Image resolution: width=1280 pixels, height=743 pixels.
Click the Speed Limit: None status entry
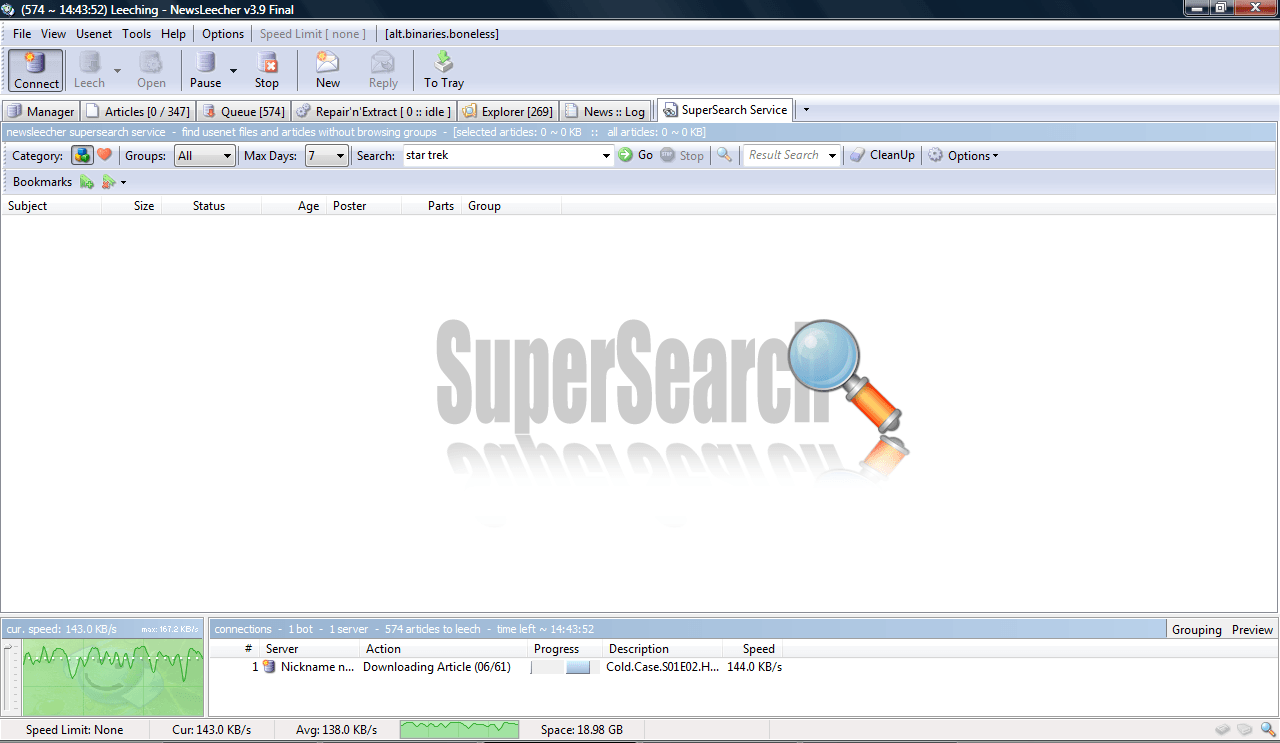pyautogui.click(x=75, y=730)
